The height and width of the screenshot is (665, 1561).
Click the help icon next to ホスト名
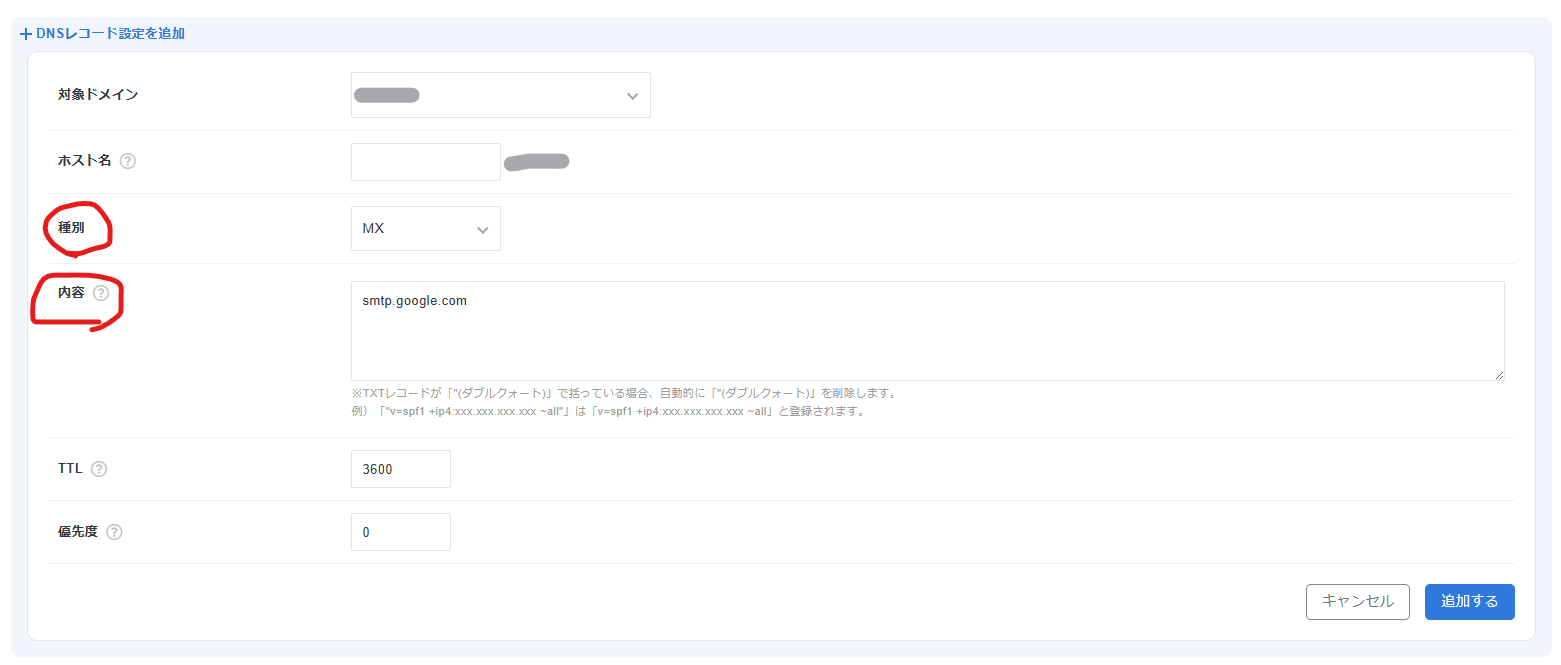click(127, 161)
